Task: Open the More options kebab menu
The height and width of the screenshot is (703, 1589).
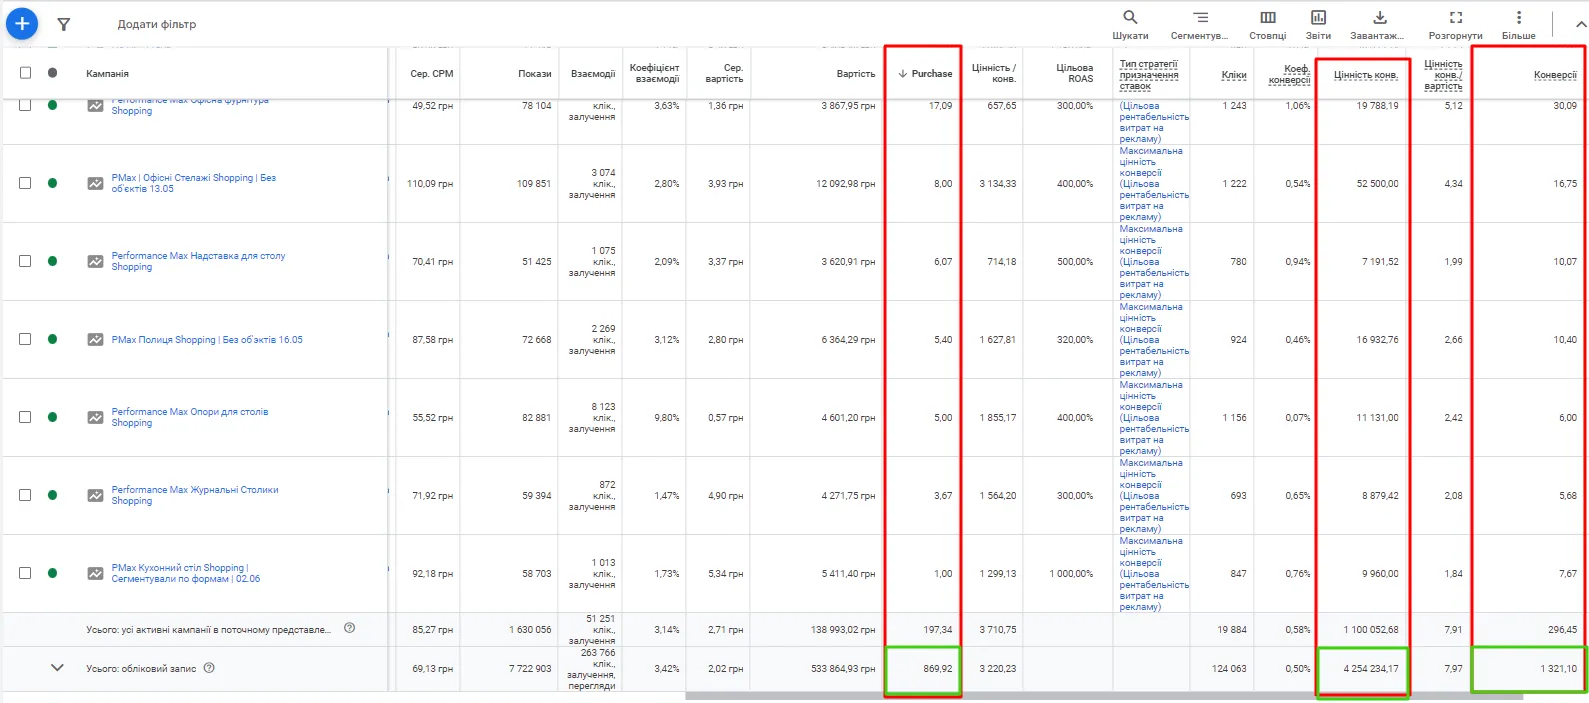Action: coord(1518,18)
